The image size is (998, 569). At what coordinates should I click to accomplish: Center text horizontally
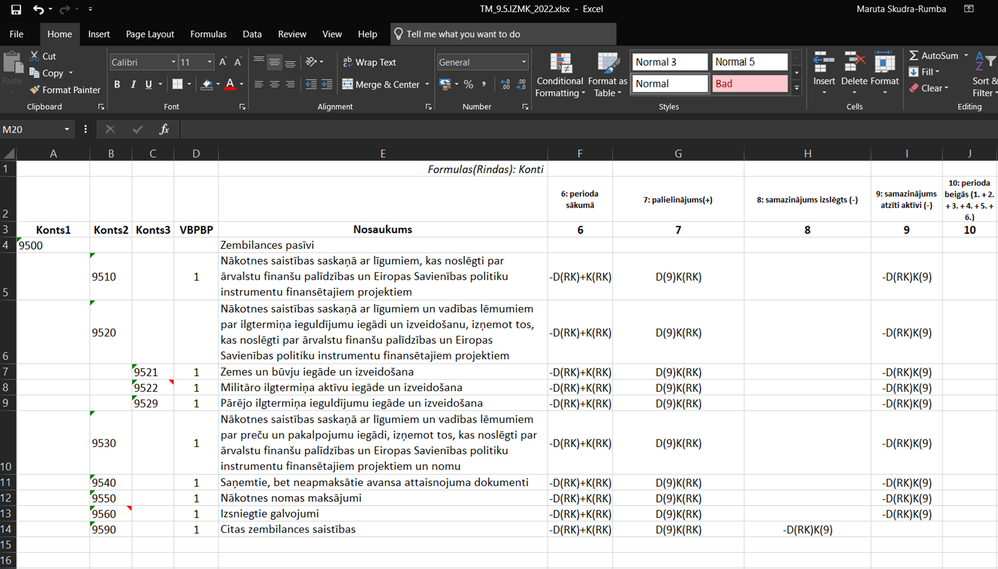tap(274, 84)
